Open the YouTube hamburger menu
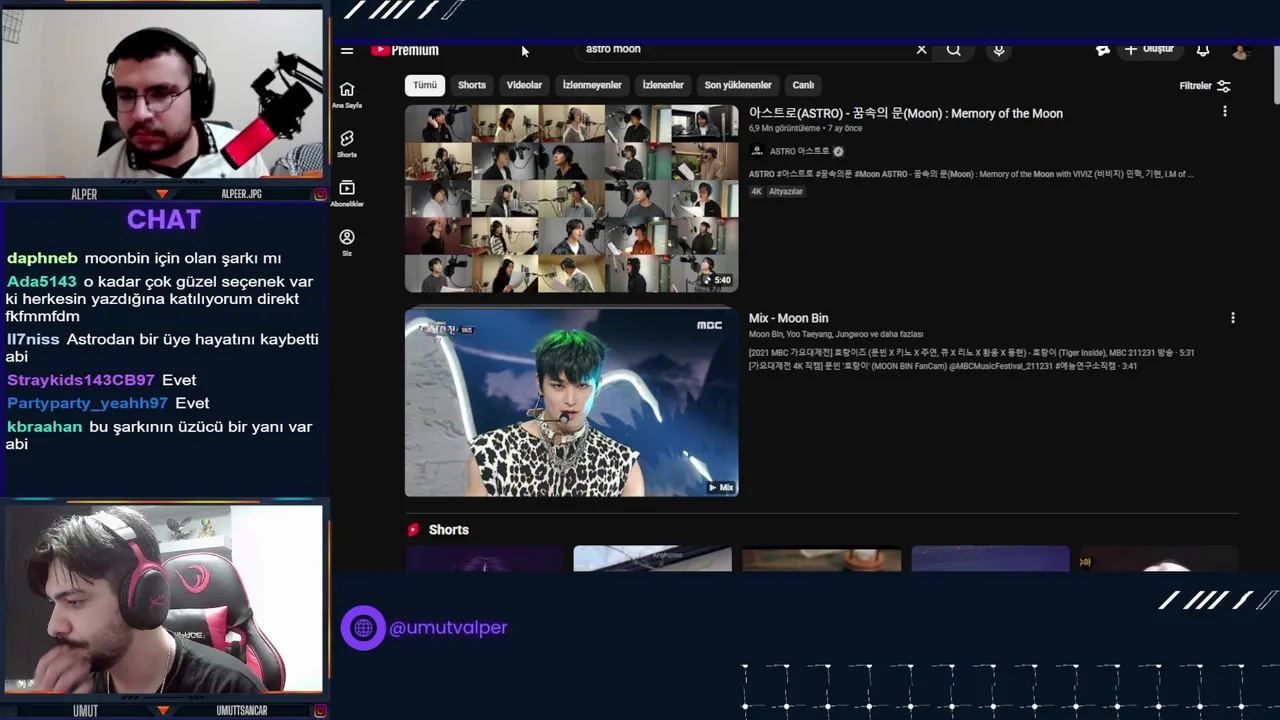1280x720 pixels. click(x=347, y=50)
